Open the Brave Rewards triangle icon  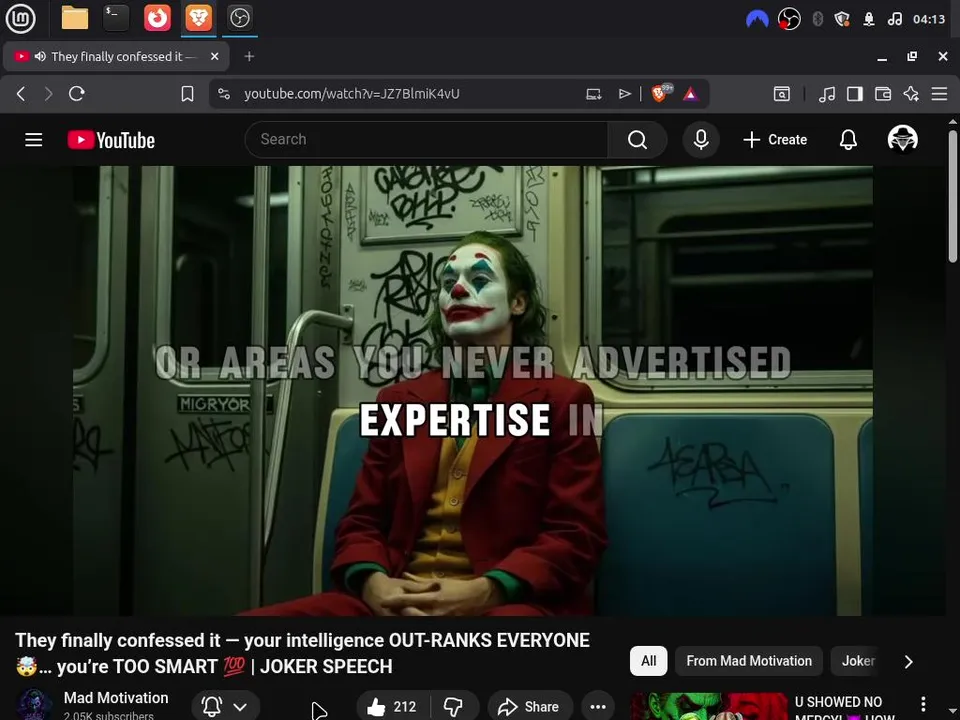pyautogui.click(x=691, y=94)
